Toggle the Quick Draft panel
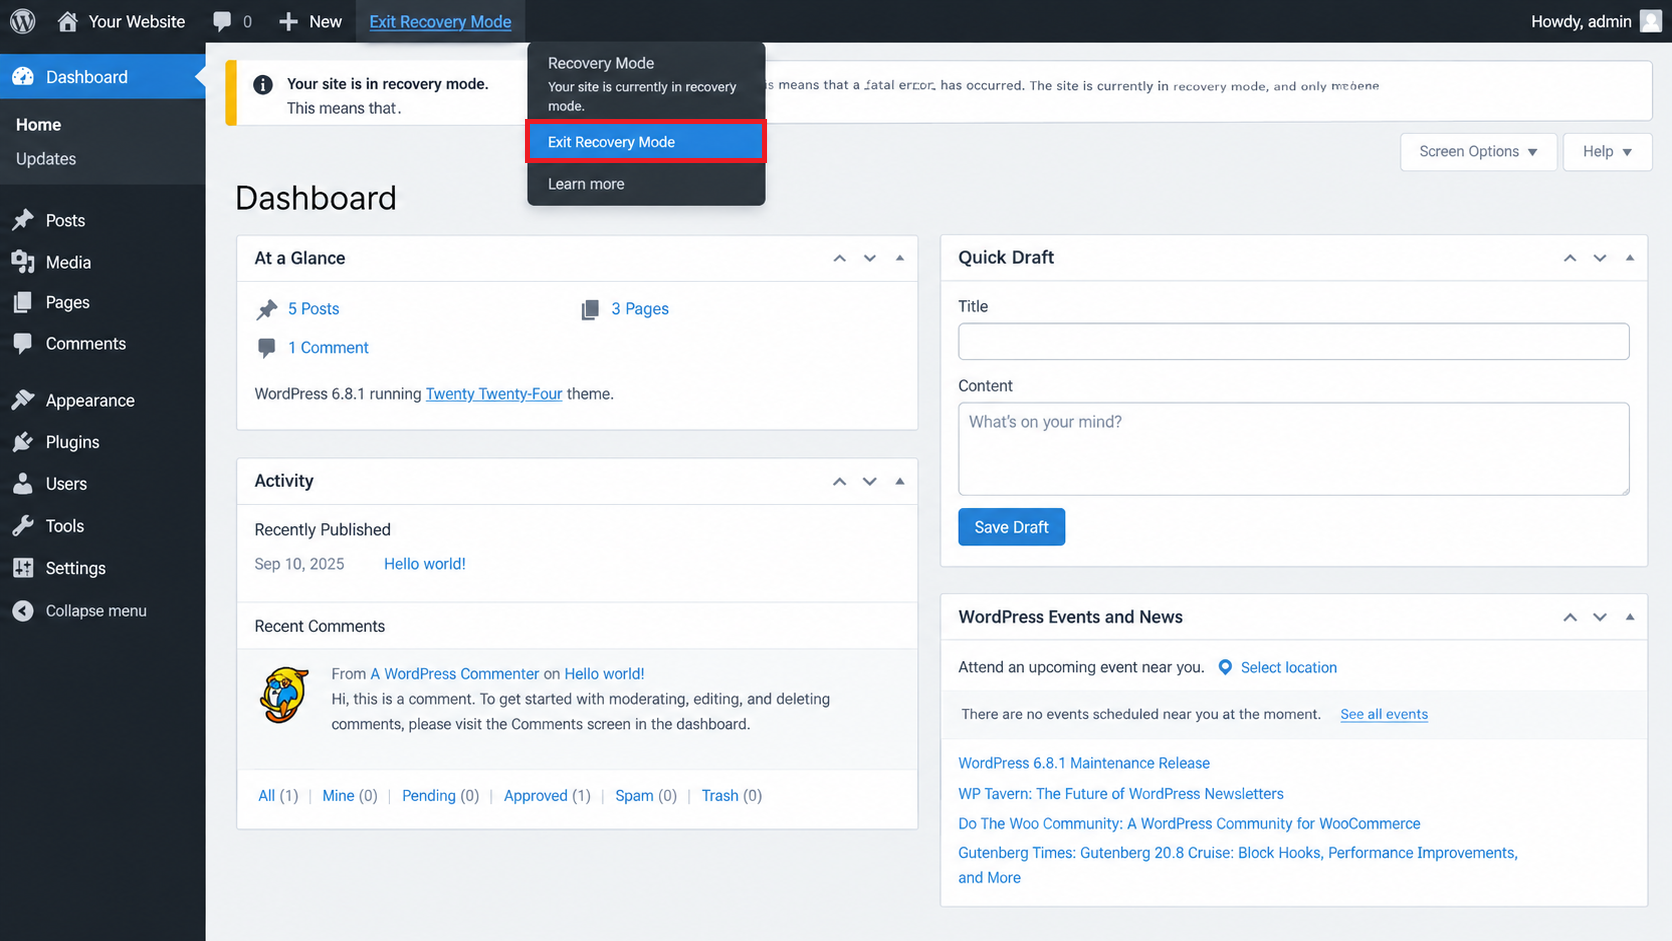 [x=1630, y=257]
